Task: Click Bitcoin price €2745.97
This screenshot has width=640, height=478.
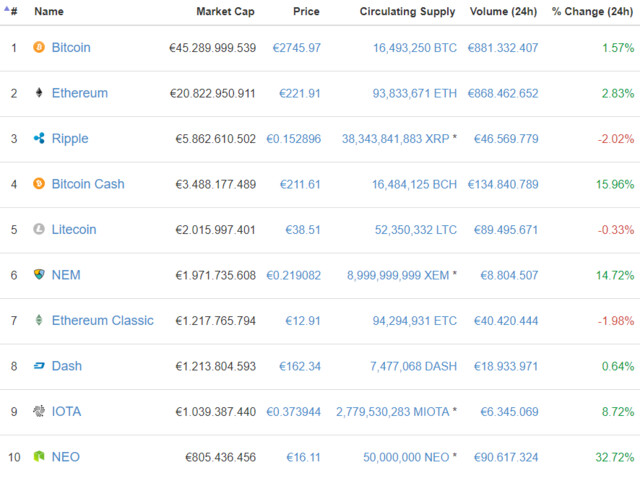Action: click(297, 48)
